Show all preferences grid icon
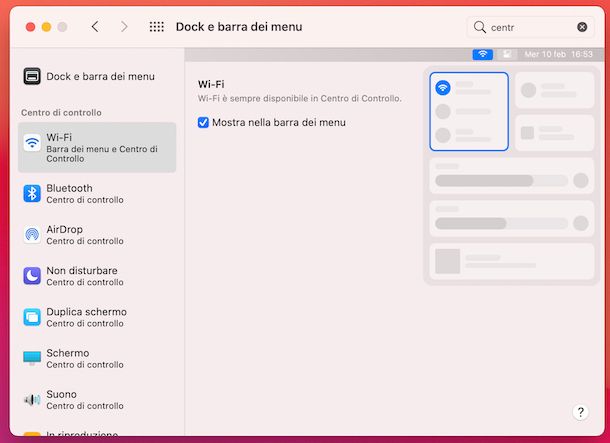 [156, 27]
